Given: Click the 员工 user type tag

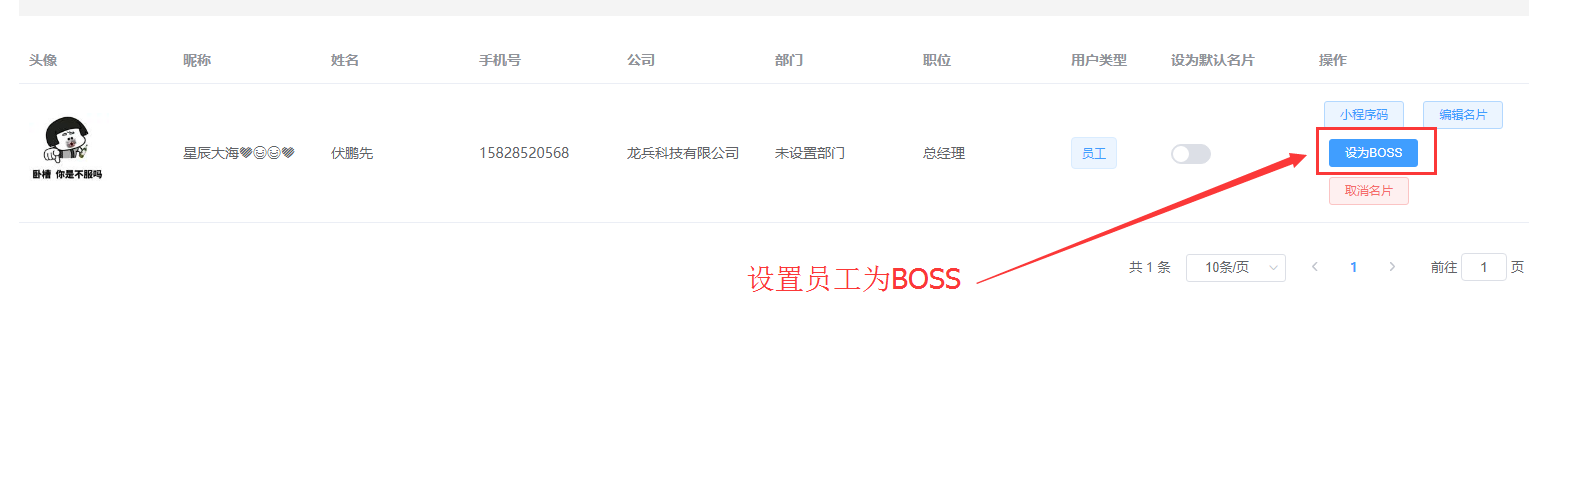Looking at the screenshot, I should pos(1094,153).
